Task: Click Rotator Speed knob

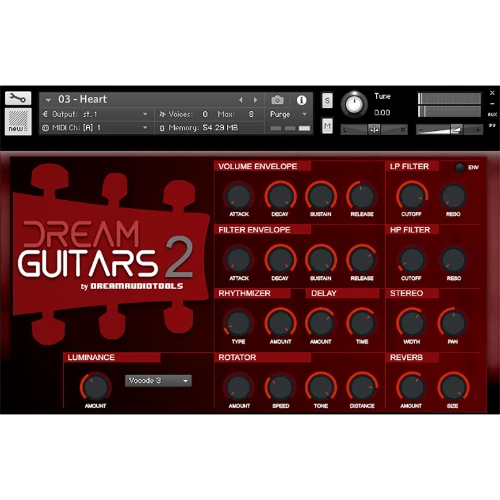Action: click(280, 387)
